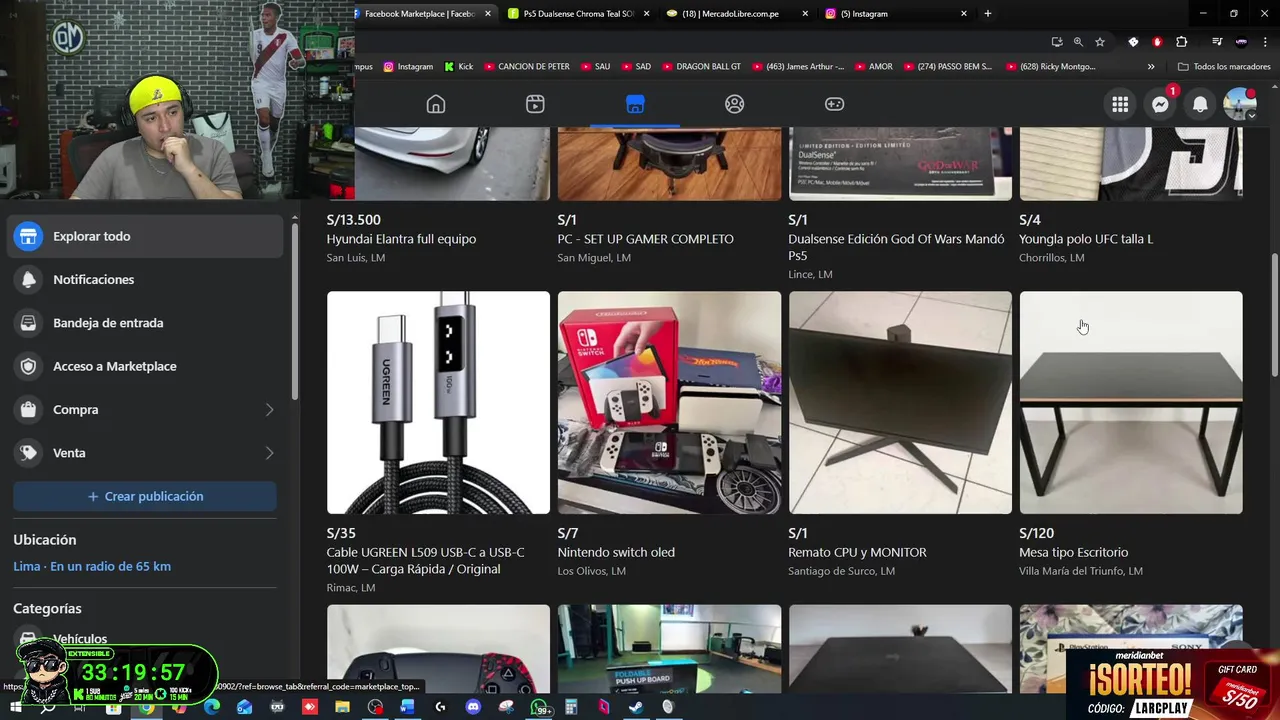Open the profile avatar account menu
The width and height of the screenshot is (1280, 720).
click(x=1240, y=104)
